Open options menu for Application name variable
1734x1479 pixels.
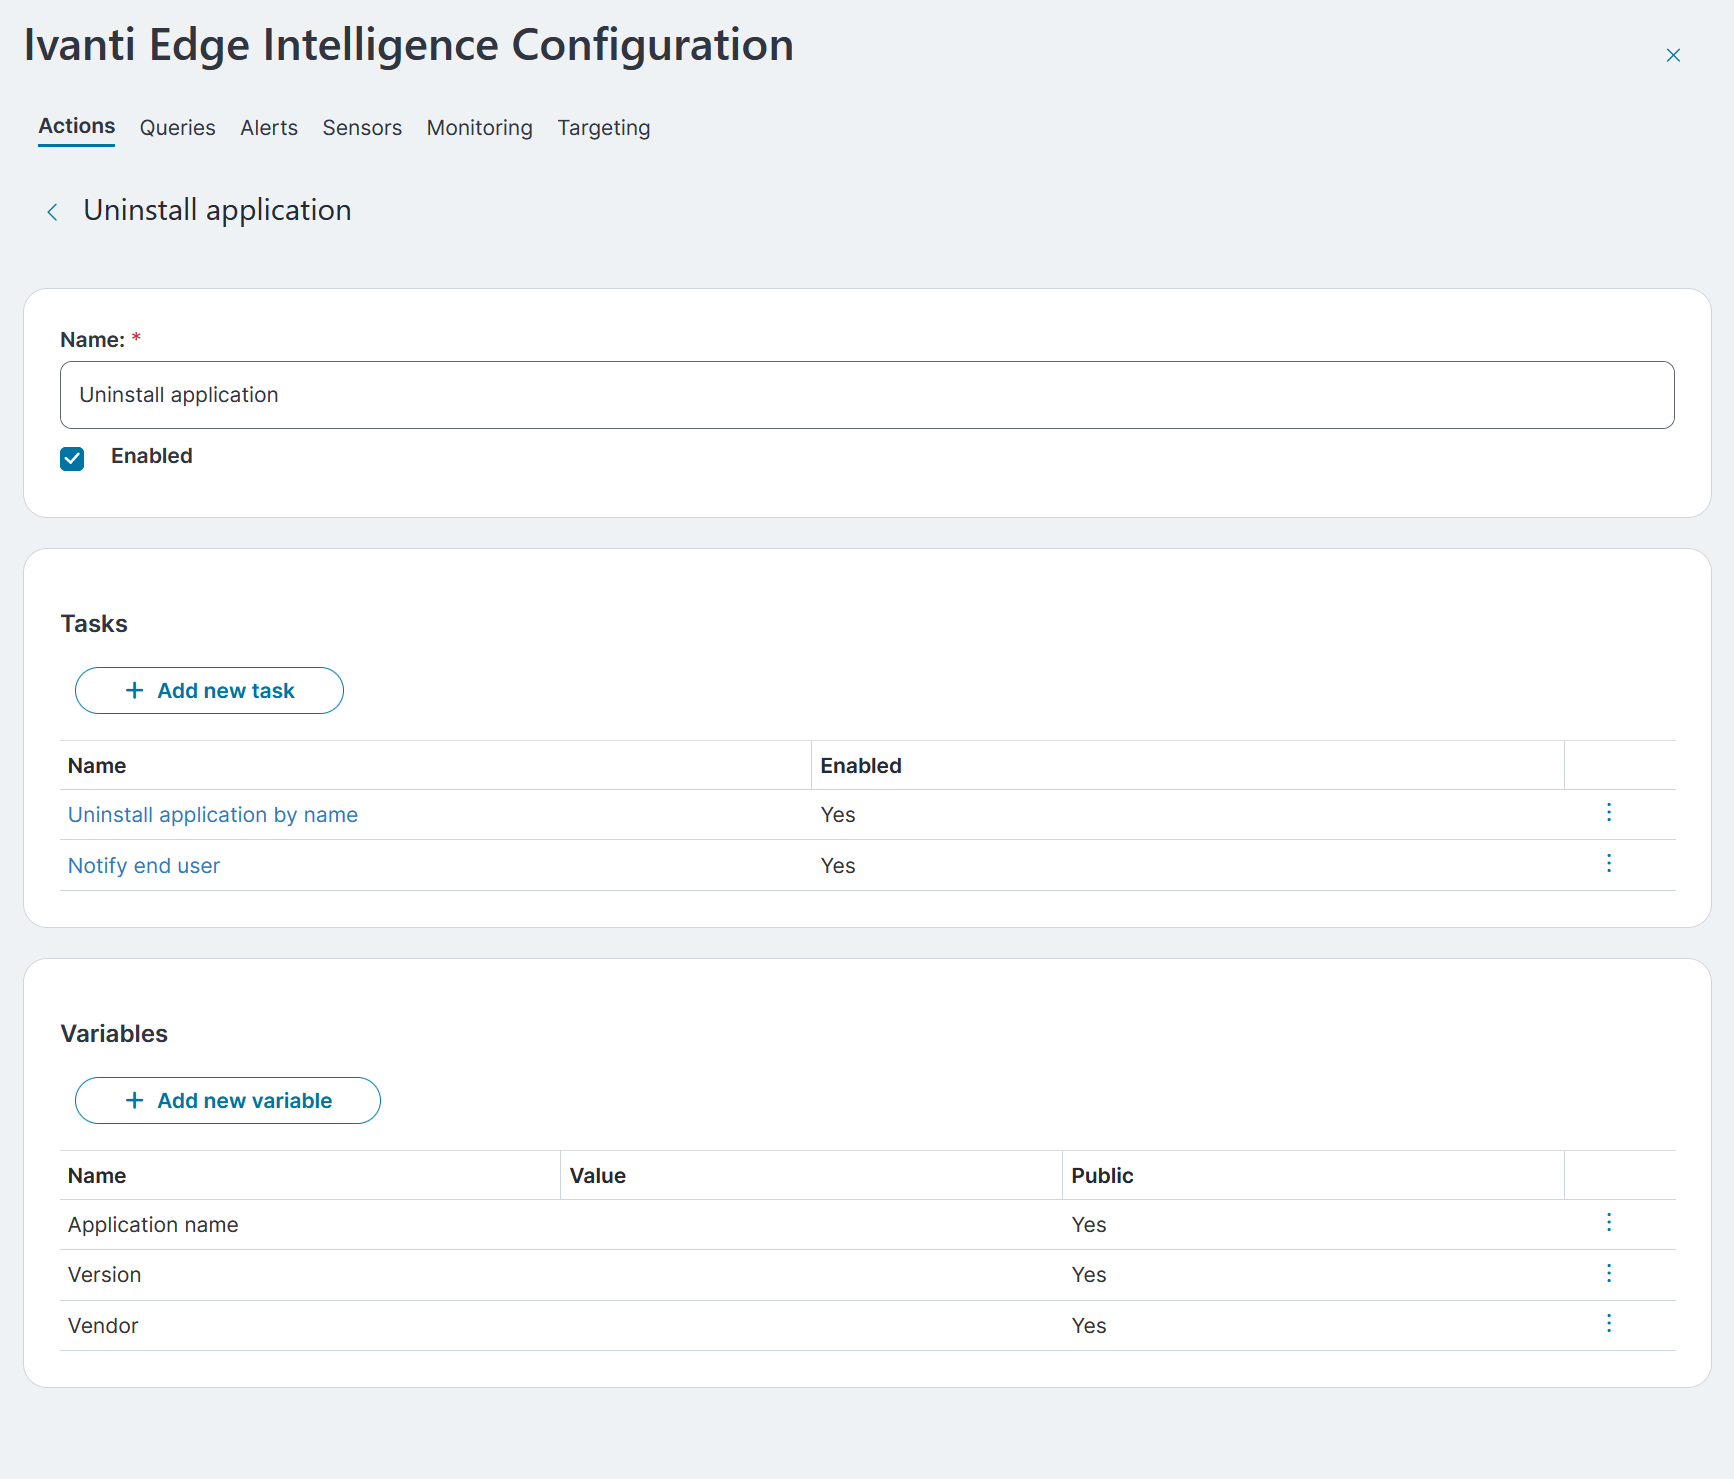coord(1609,1222)
